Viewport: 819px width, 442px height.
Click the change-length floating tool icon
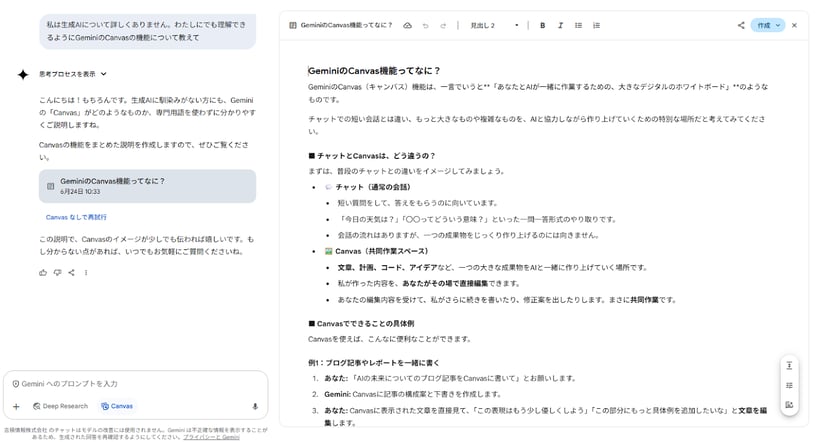pos(789,366)
